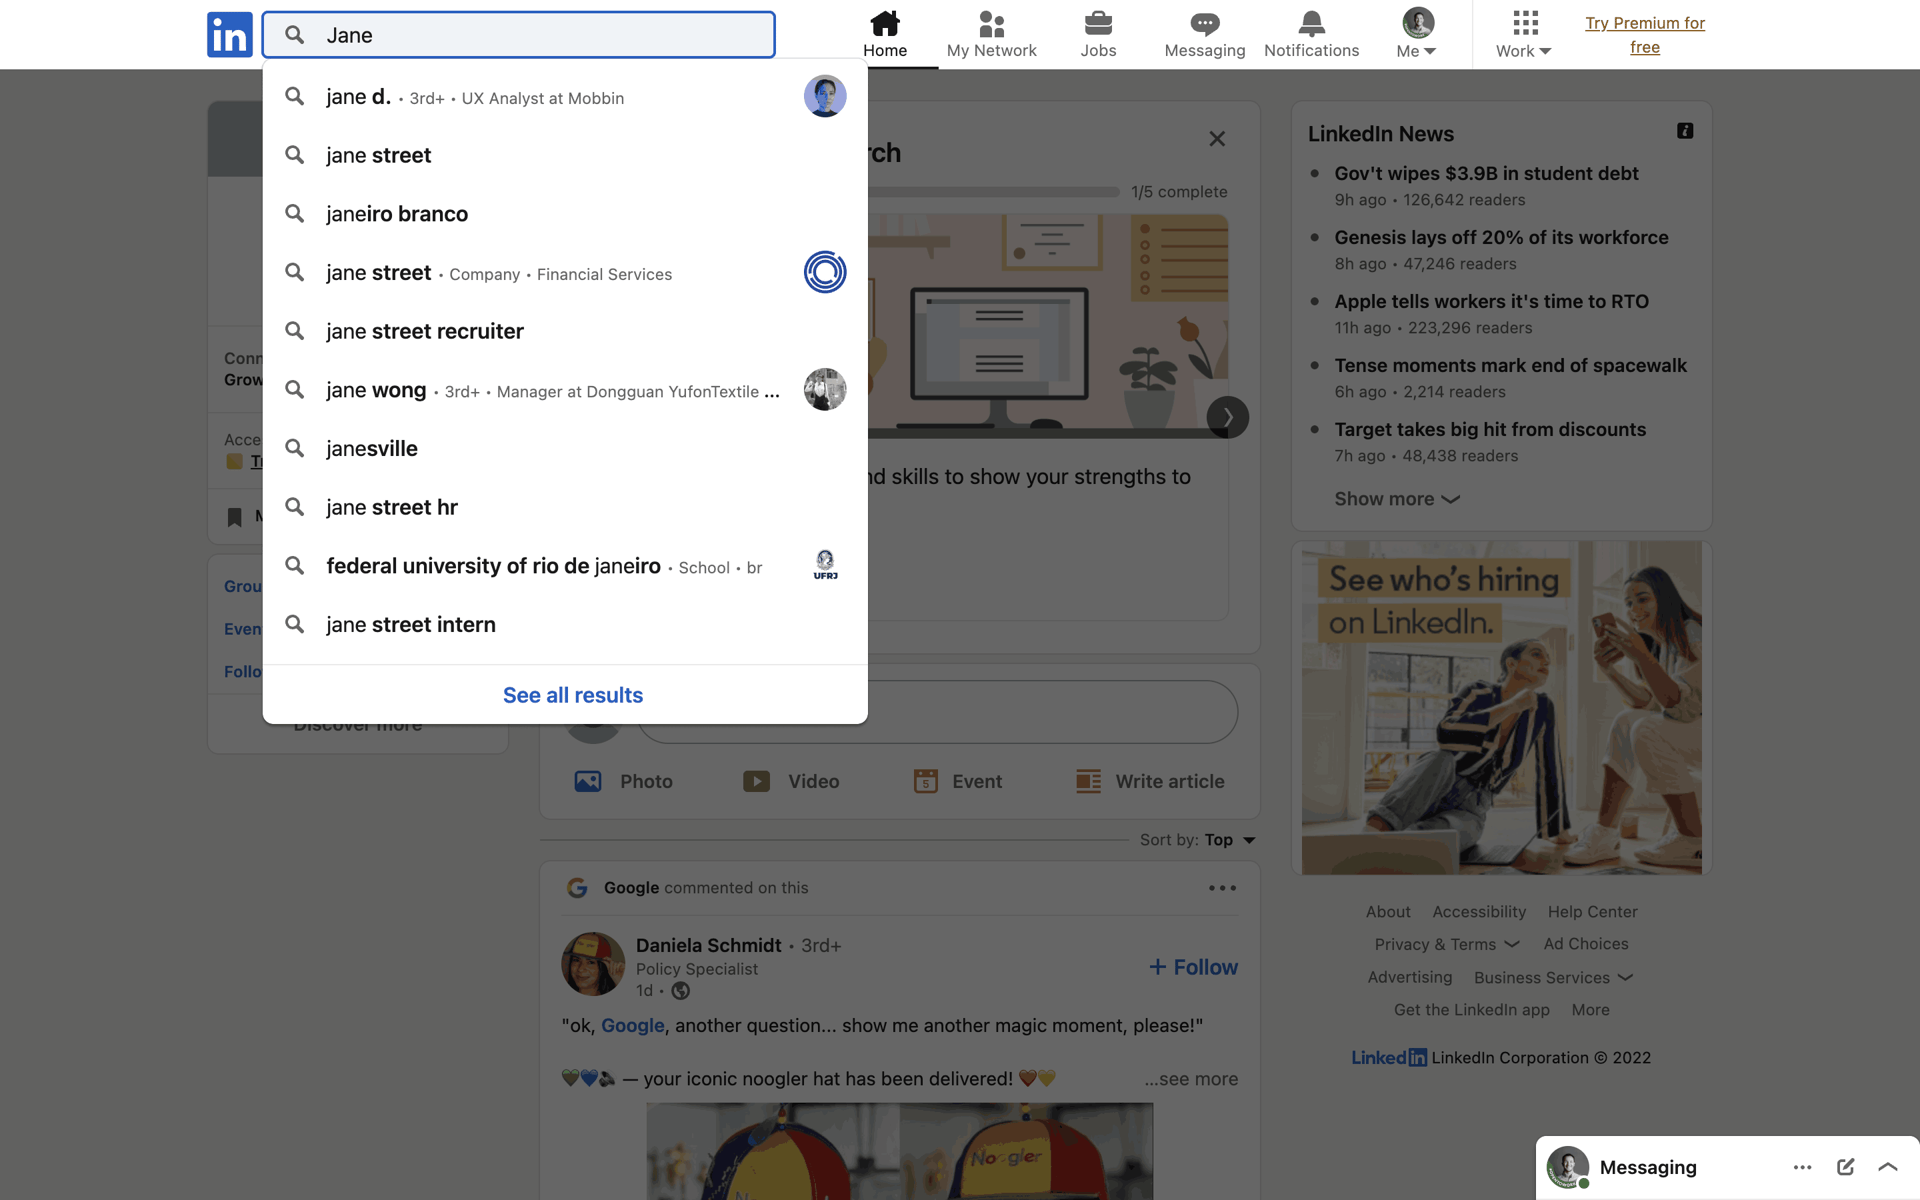
Task: Compose new message icon
Action: [x=1846, y=1167]
